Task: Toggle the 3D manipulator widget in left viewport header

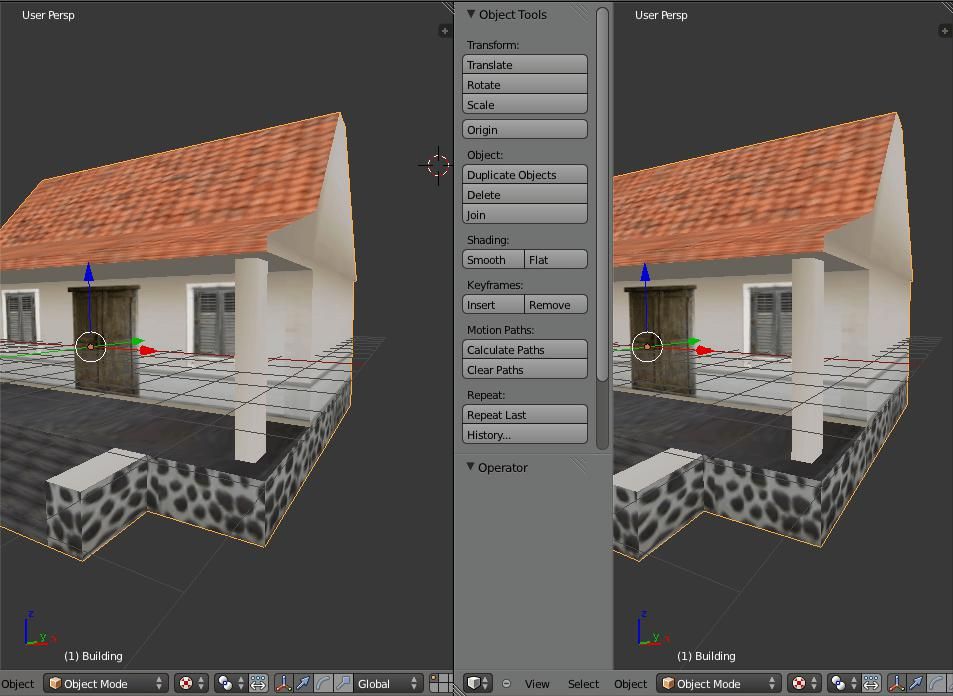Action: pyautogui.click(x=284, y=684)
